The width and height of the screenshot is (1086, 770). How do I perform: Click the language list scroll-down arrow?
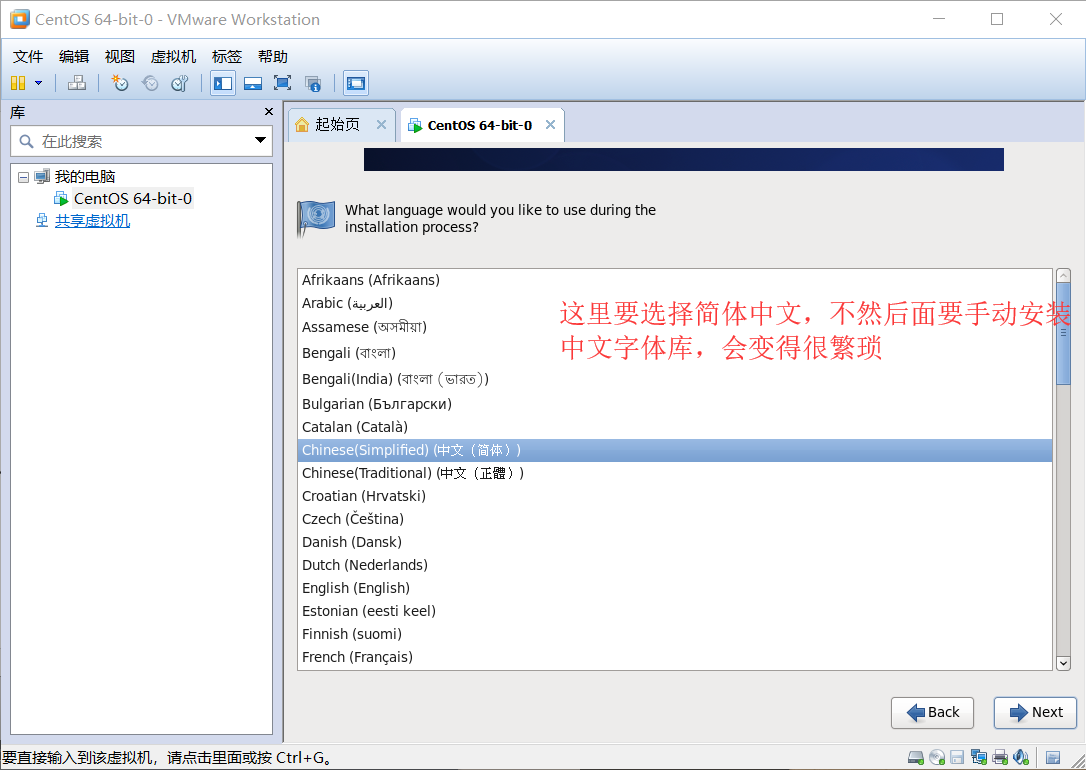[1063, 663]
